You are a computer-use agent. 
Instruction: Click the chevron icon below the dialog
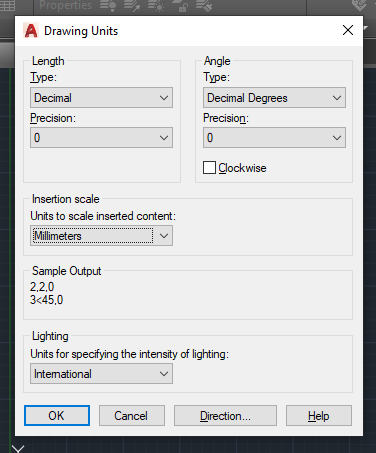tap(18, 448)
